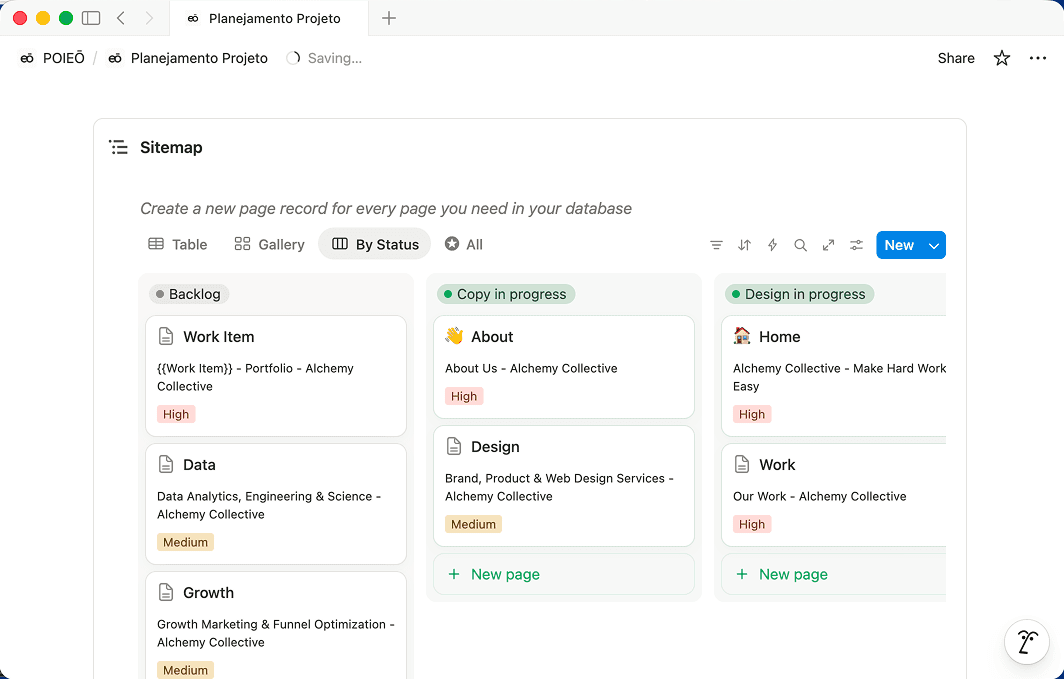Open floating assistant button at bottom right
1064x679 pixels.
1027,642
